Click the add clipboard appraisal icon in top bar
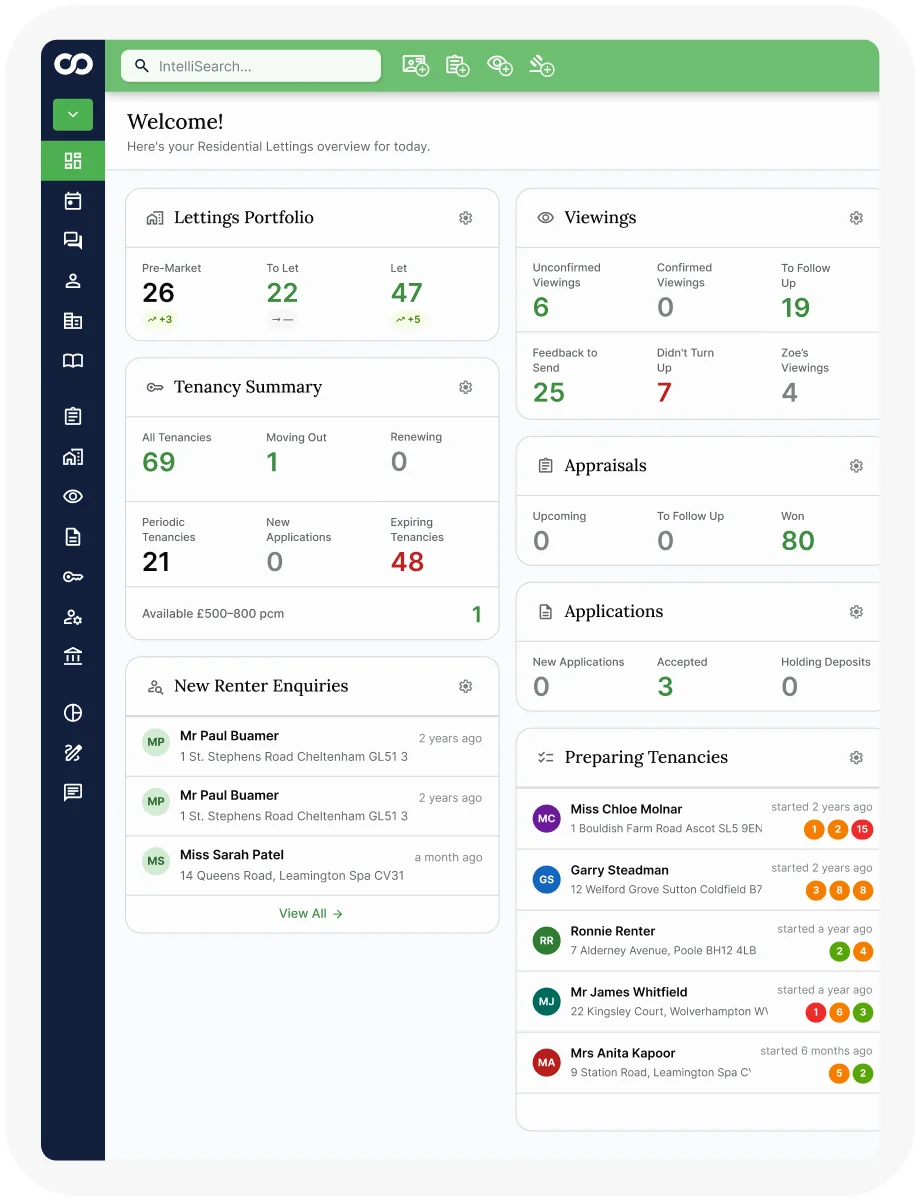This screenshot has height=1201, width=920. click(x=458, y=66)
